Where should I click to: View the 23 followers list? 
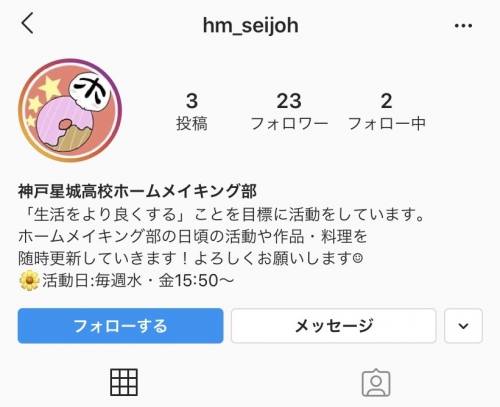coord(289,112)
